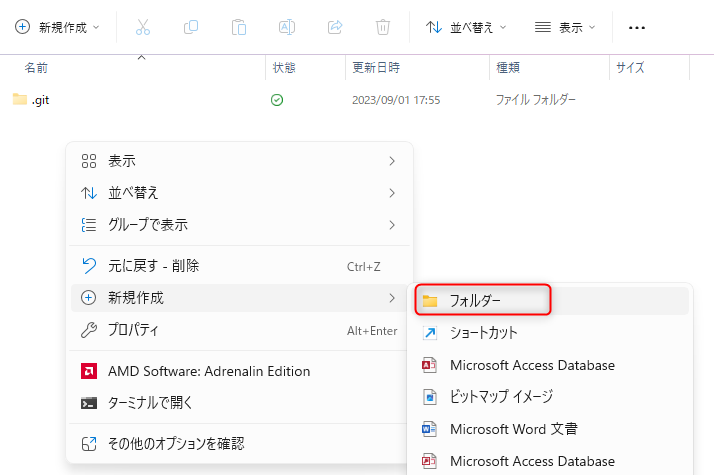
Task: Open the 並べ替え toolbar dropdown
Action: 465,27
